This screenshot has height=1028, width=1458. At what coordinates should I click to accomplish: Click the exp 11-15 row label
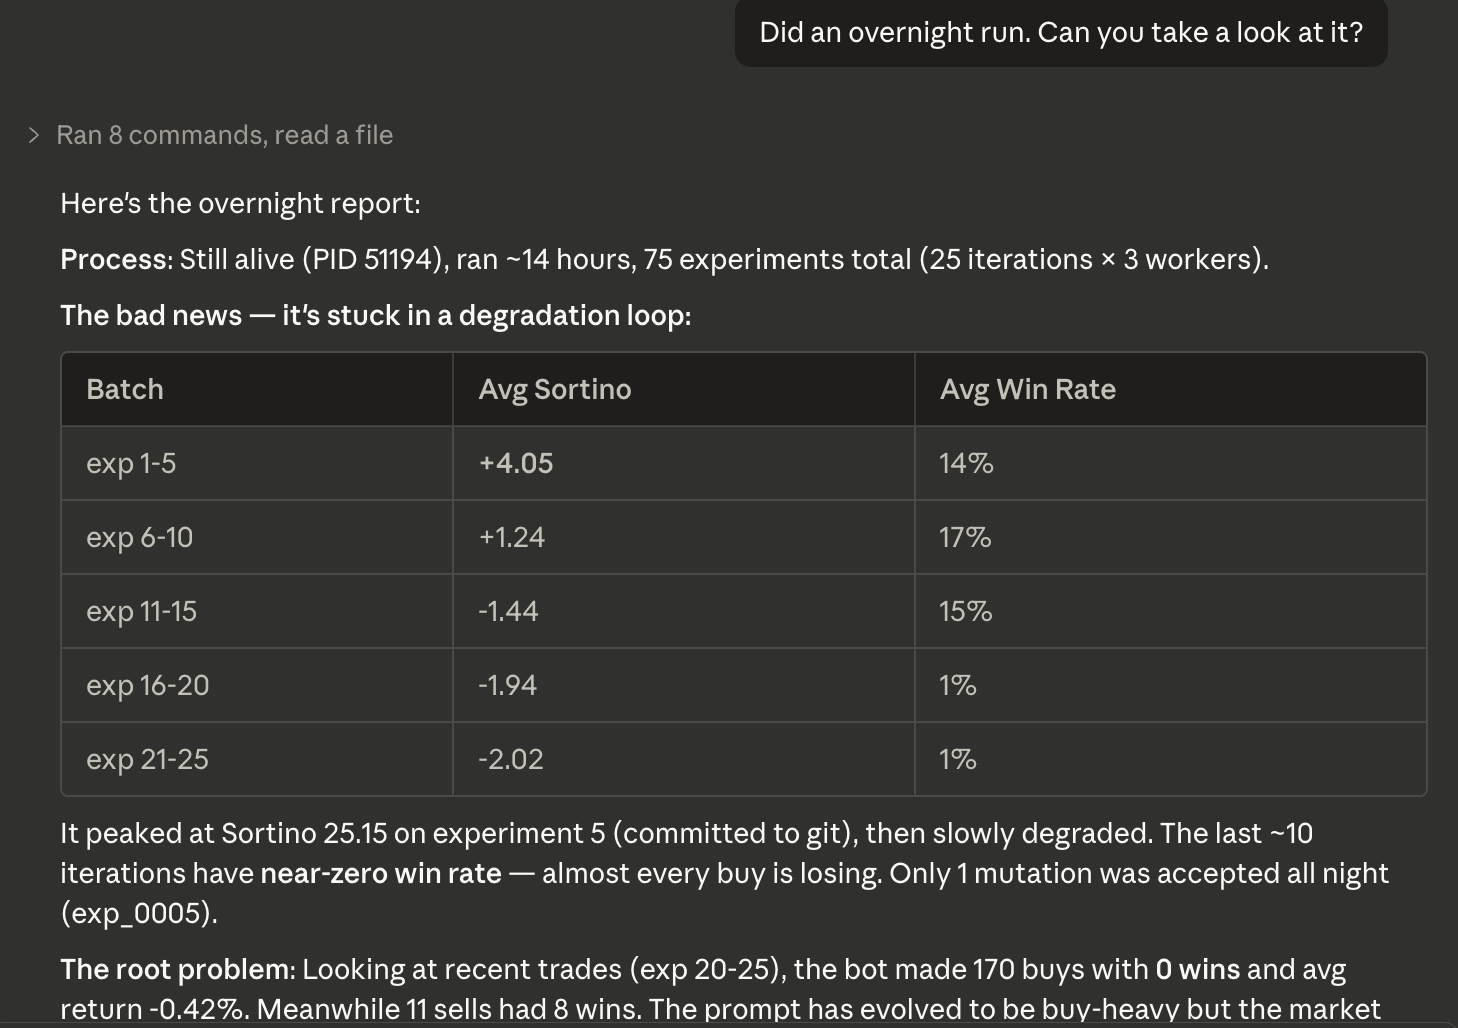coord(141,611)
